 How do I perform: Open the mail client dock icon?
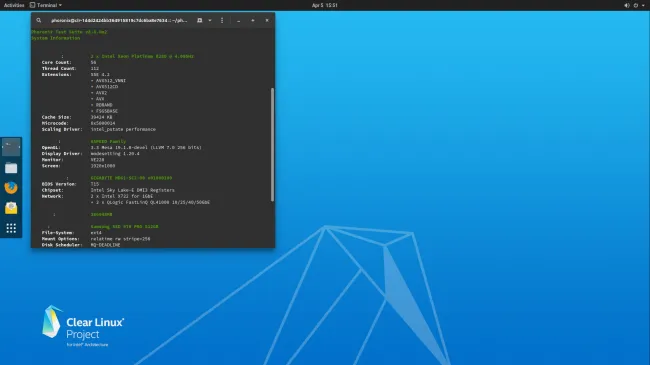pyautogui.click(x=11, y=208)
